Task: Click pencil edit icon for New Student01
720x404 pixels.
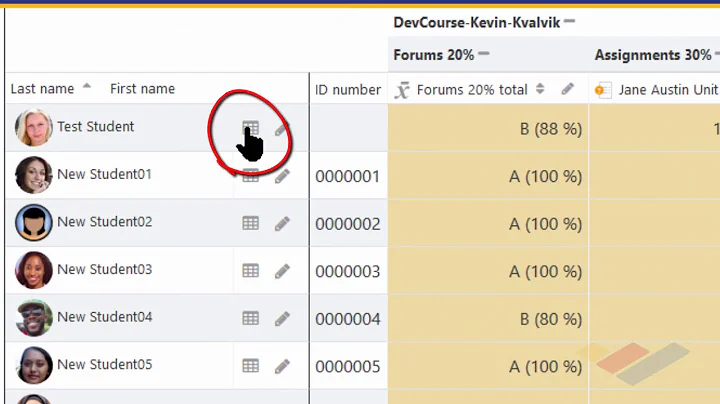Action: point(282,176)
